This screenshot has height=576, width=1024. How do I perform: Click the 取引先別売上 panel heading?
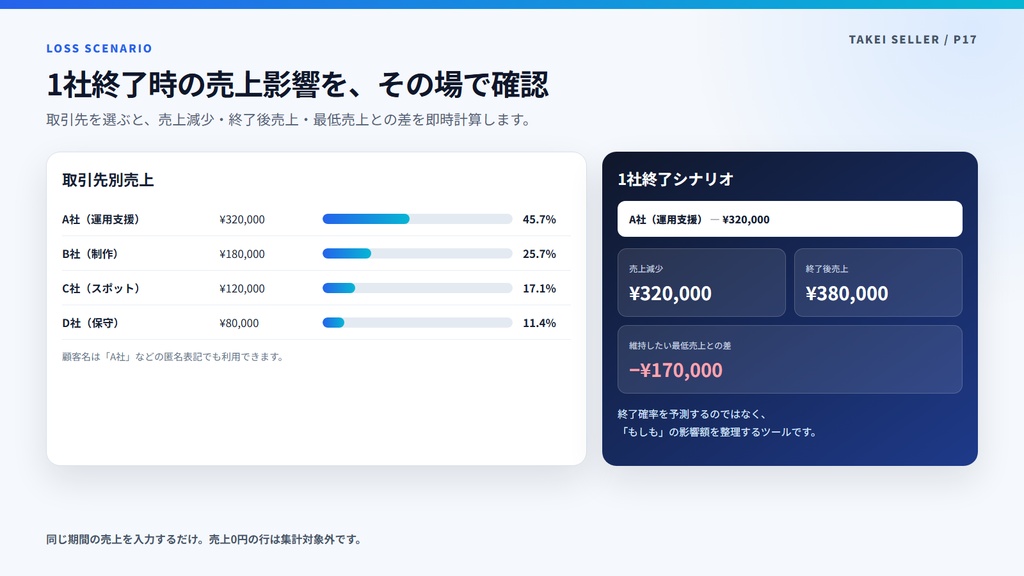tap(108, 180)
